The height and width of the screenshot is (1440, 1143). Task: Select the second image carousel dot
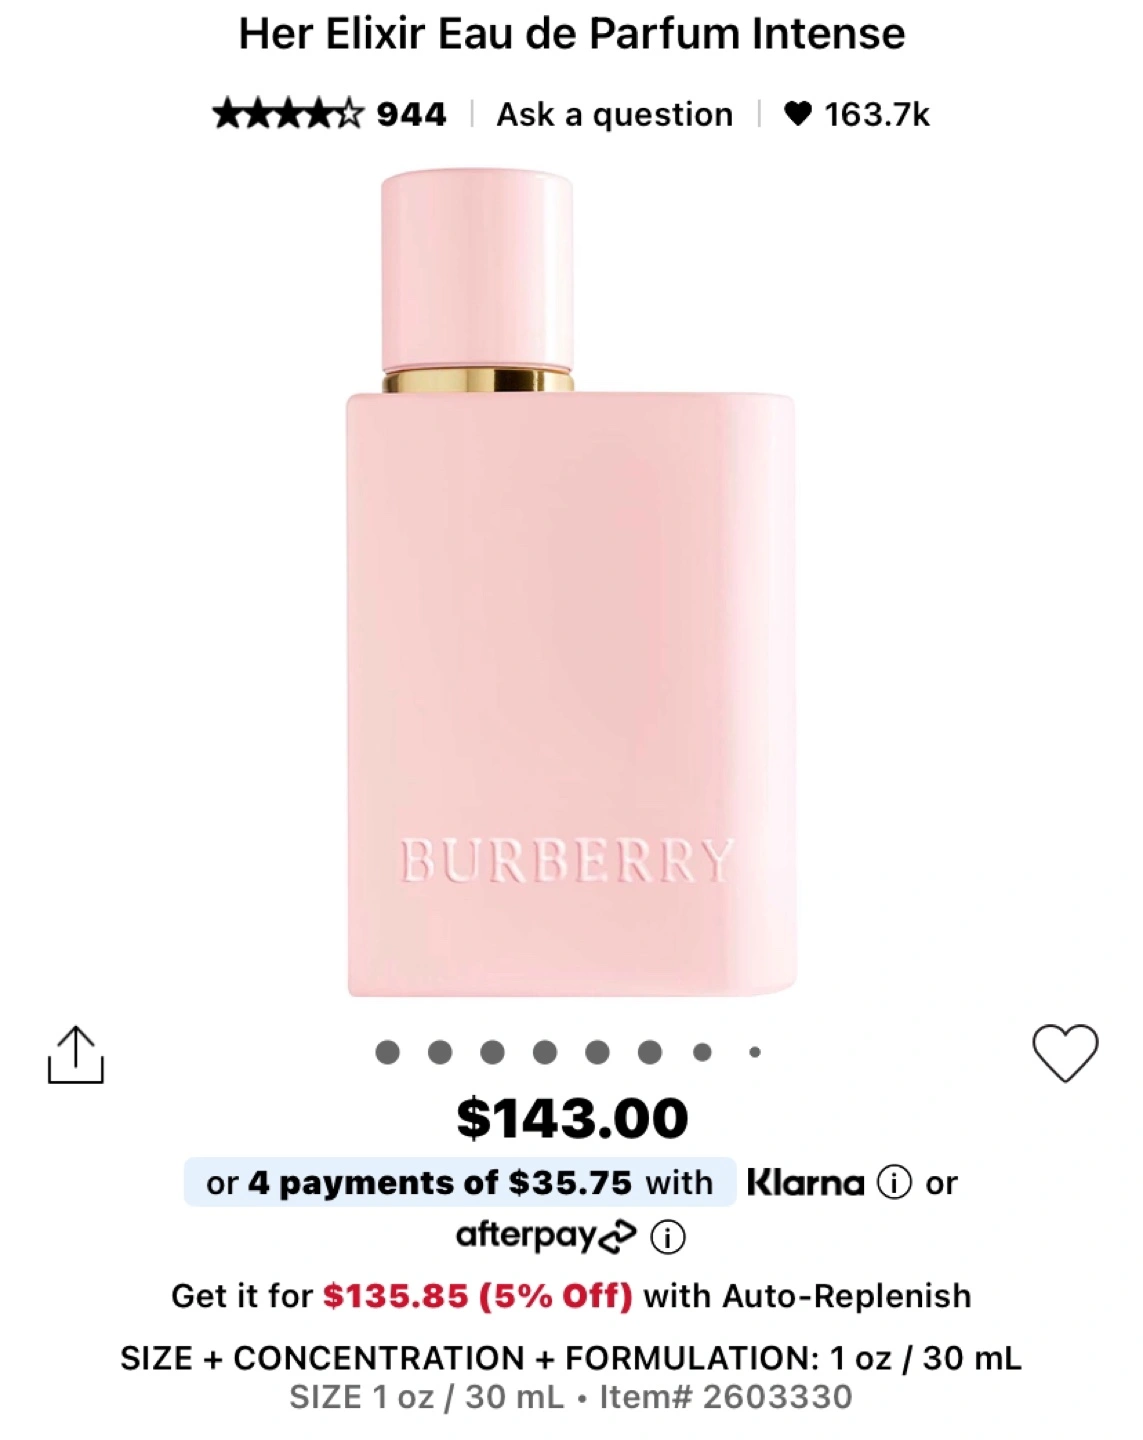(440, 1052)
